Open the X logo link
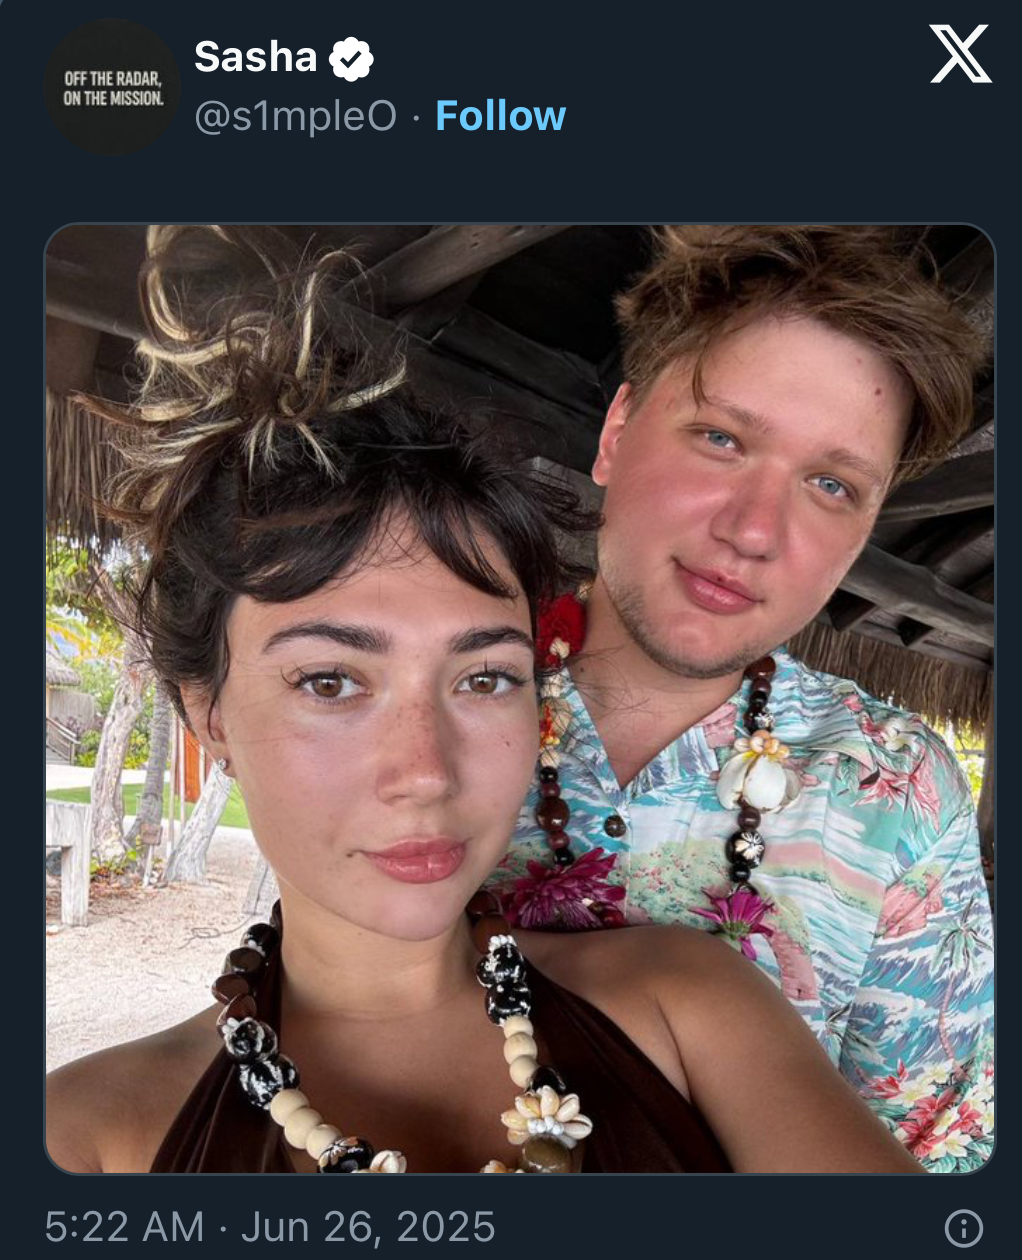 (x=960, y=54)
